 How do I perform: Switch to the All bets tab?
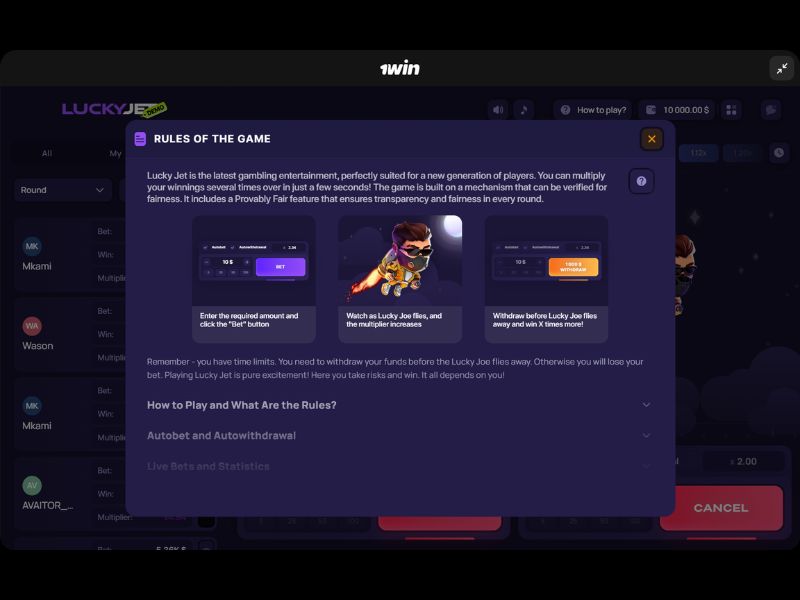coord(47,153)
